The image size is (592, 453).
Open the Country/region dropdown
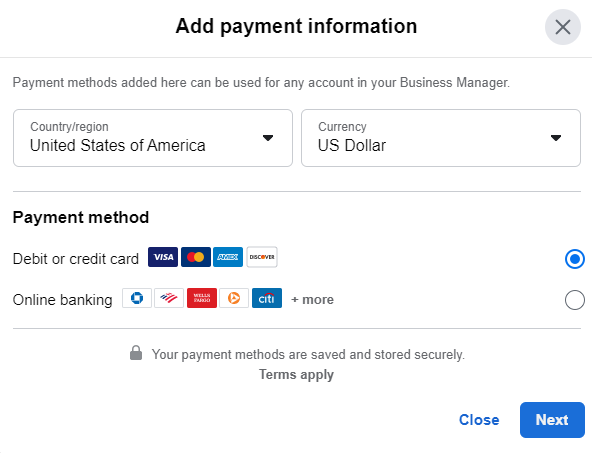pos(153,138)
